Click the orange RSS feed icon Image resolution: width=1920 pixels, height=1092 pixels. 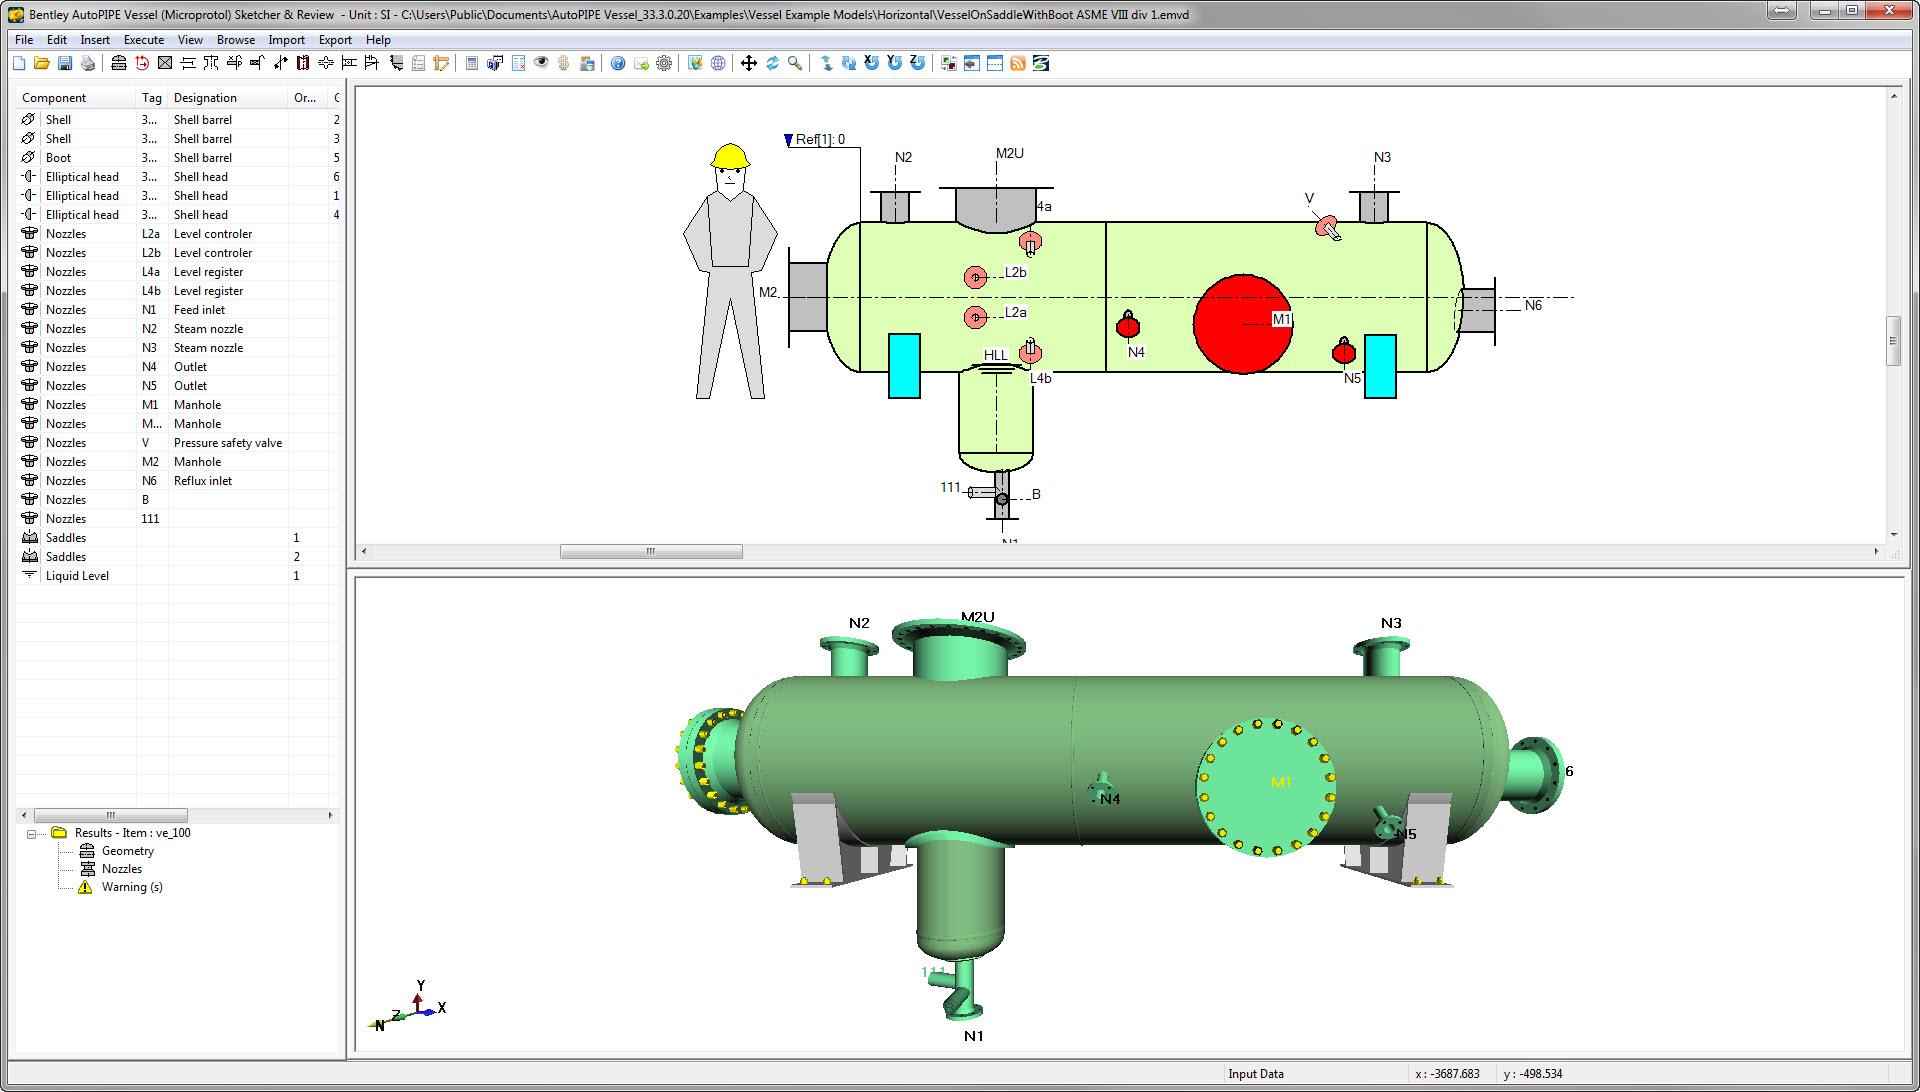point(1018,63)
